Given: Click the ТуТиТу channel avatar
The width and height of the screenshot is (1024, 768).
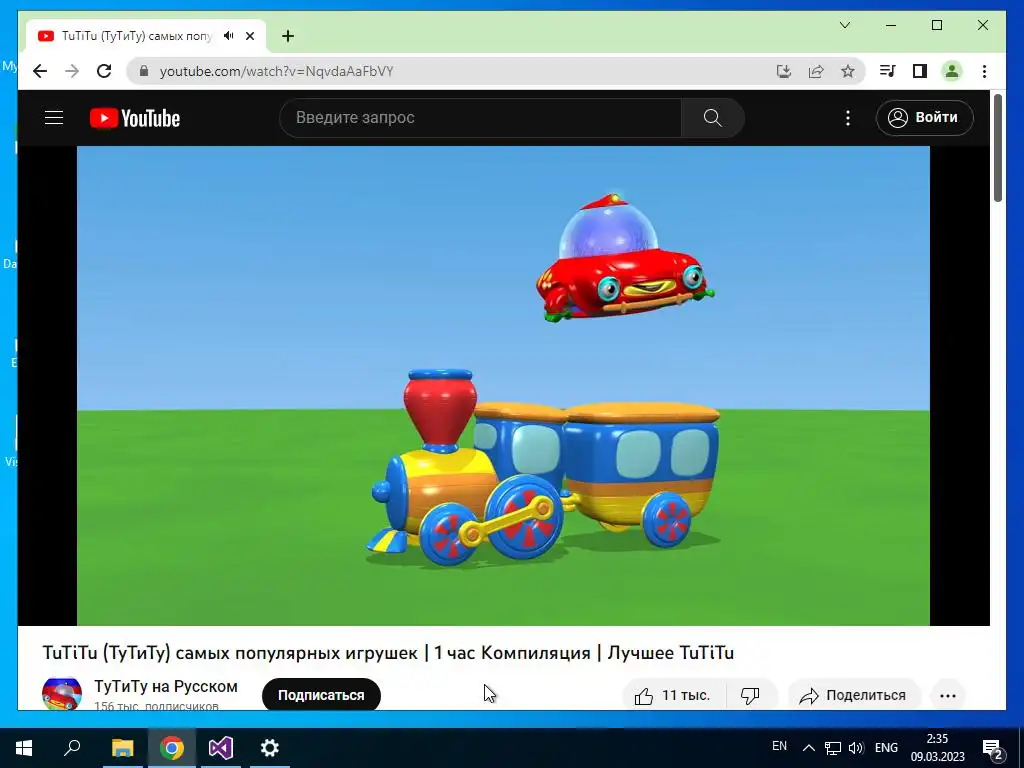Looking at the screenshot, I should pyautogui.click(x=62, y=694).
